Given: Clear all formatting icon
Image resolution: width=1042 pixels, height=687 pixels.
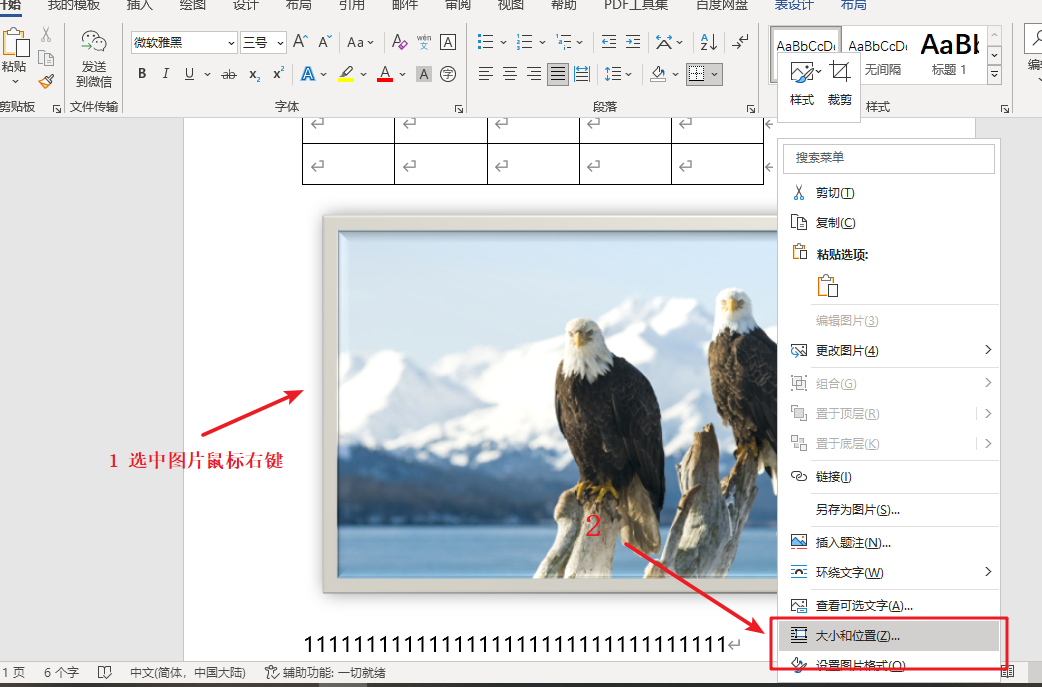Looking at the screenshot, I should (x=399, y=43).
